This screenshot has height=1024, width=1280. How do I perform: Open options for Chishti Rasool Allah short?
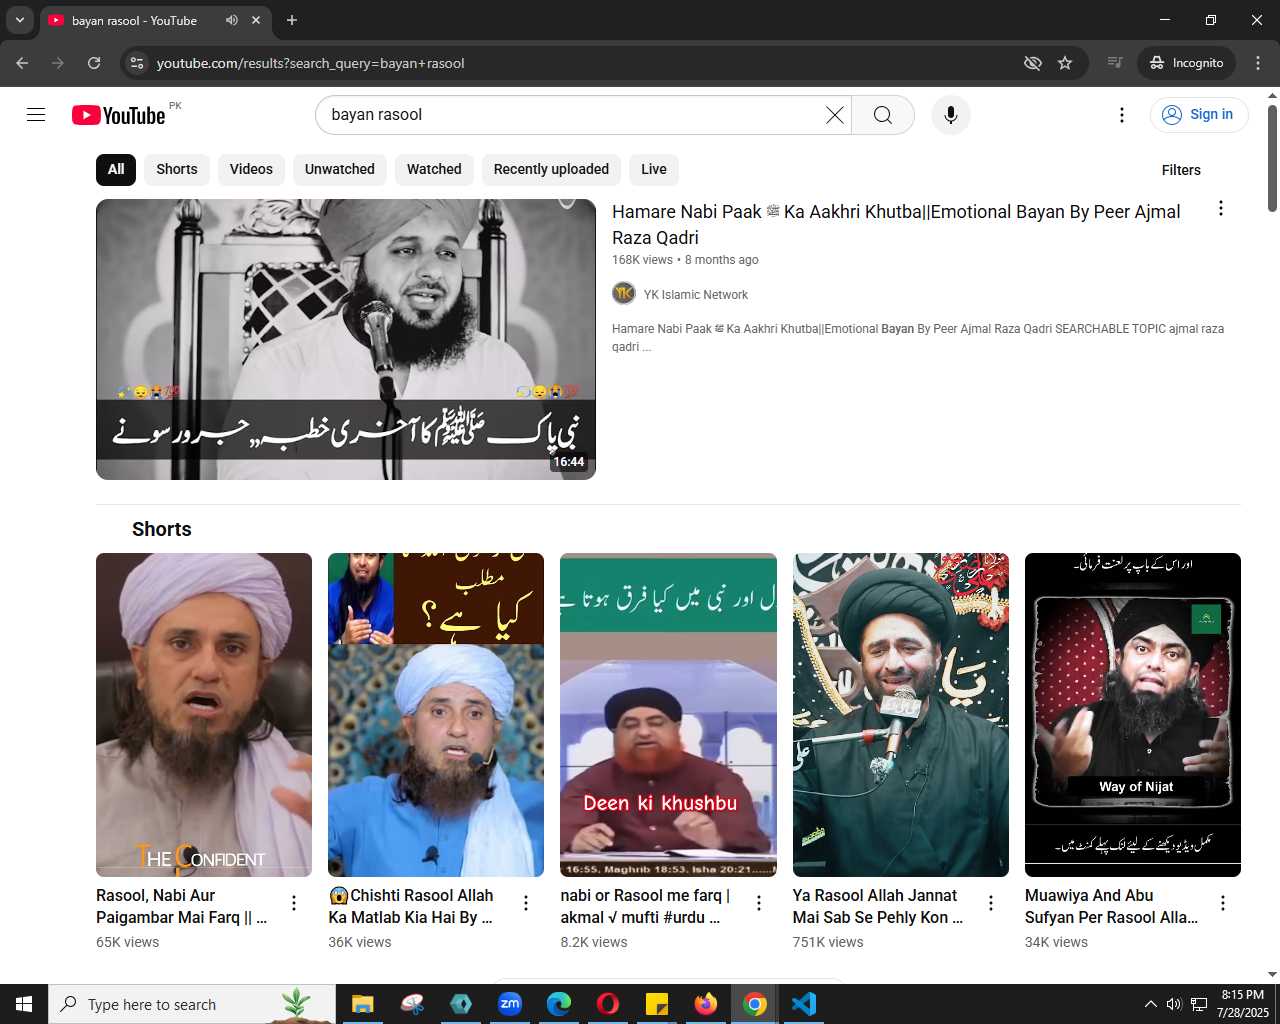click(526, 903)
